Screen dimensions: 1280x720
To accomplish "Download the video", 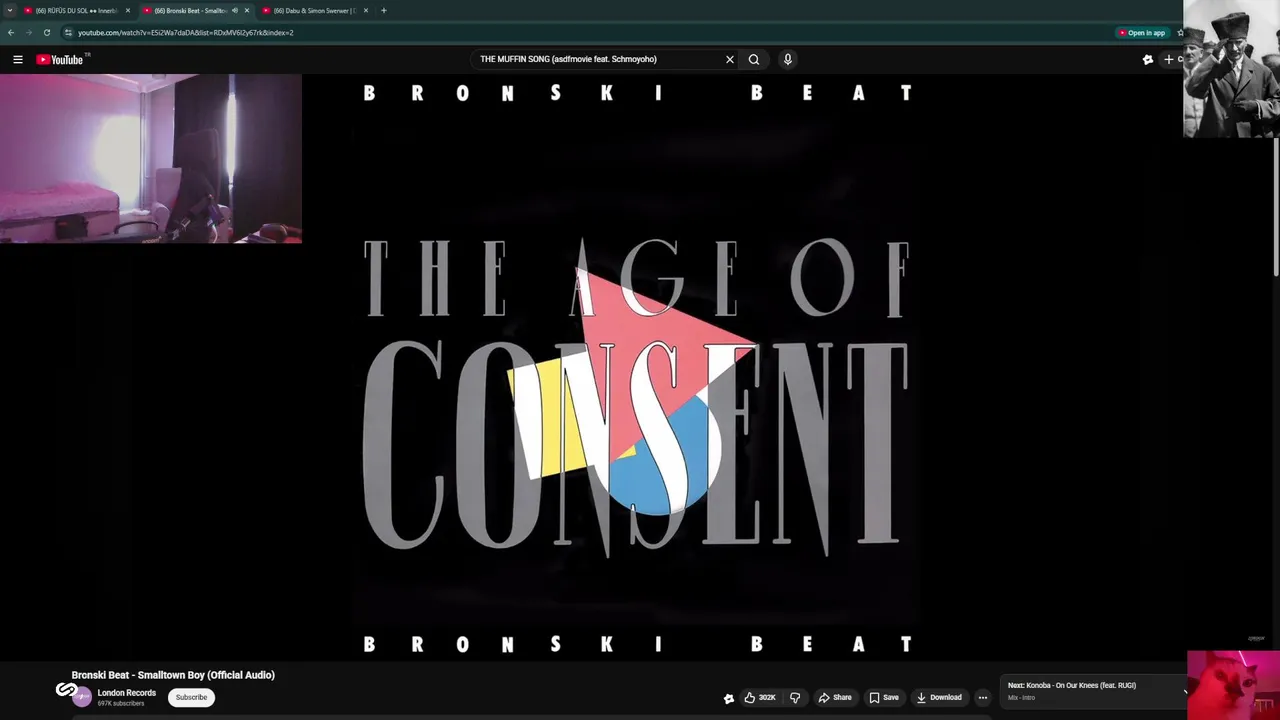I will pos(938,698).
